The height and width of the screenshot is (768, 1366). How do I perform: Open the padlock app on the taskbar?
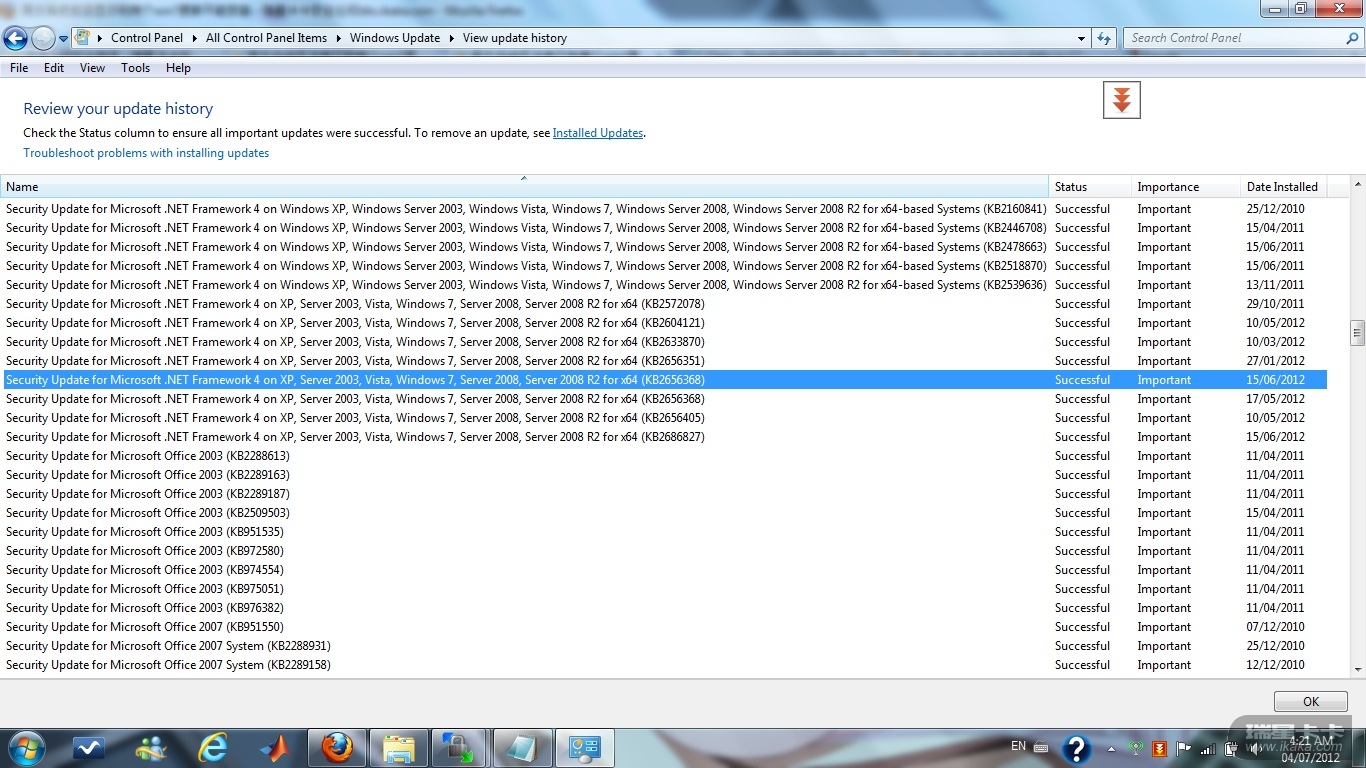tap(460, 748)
